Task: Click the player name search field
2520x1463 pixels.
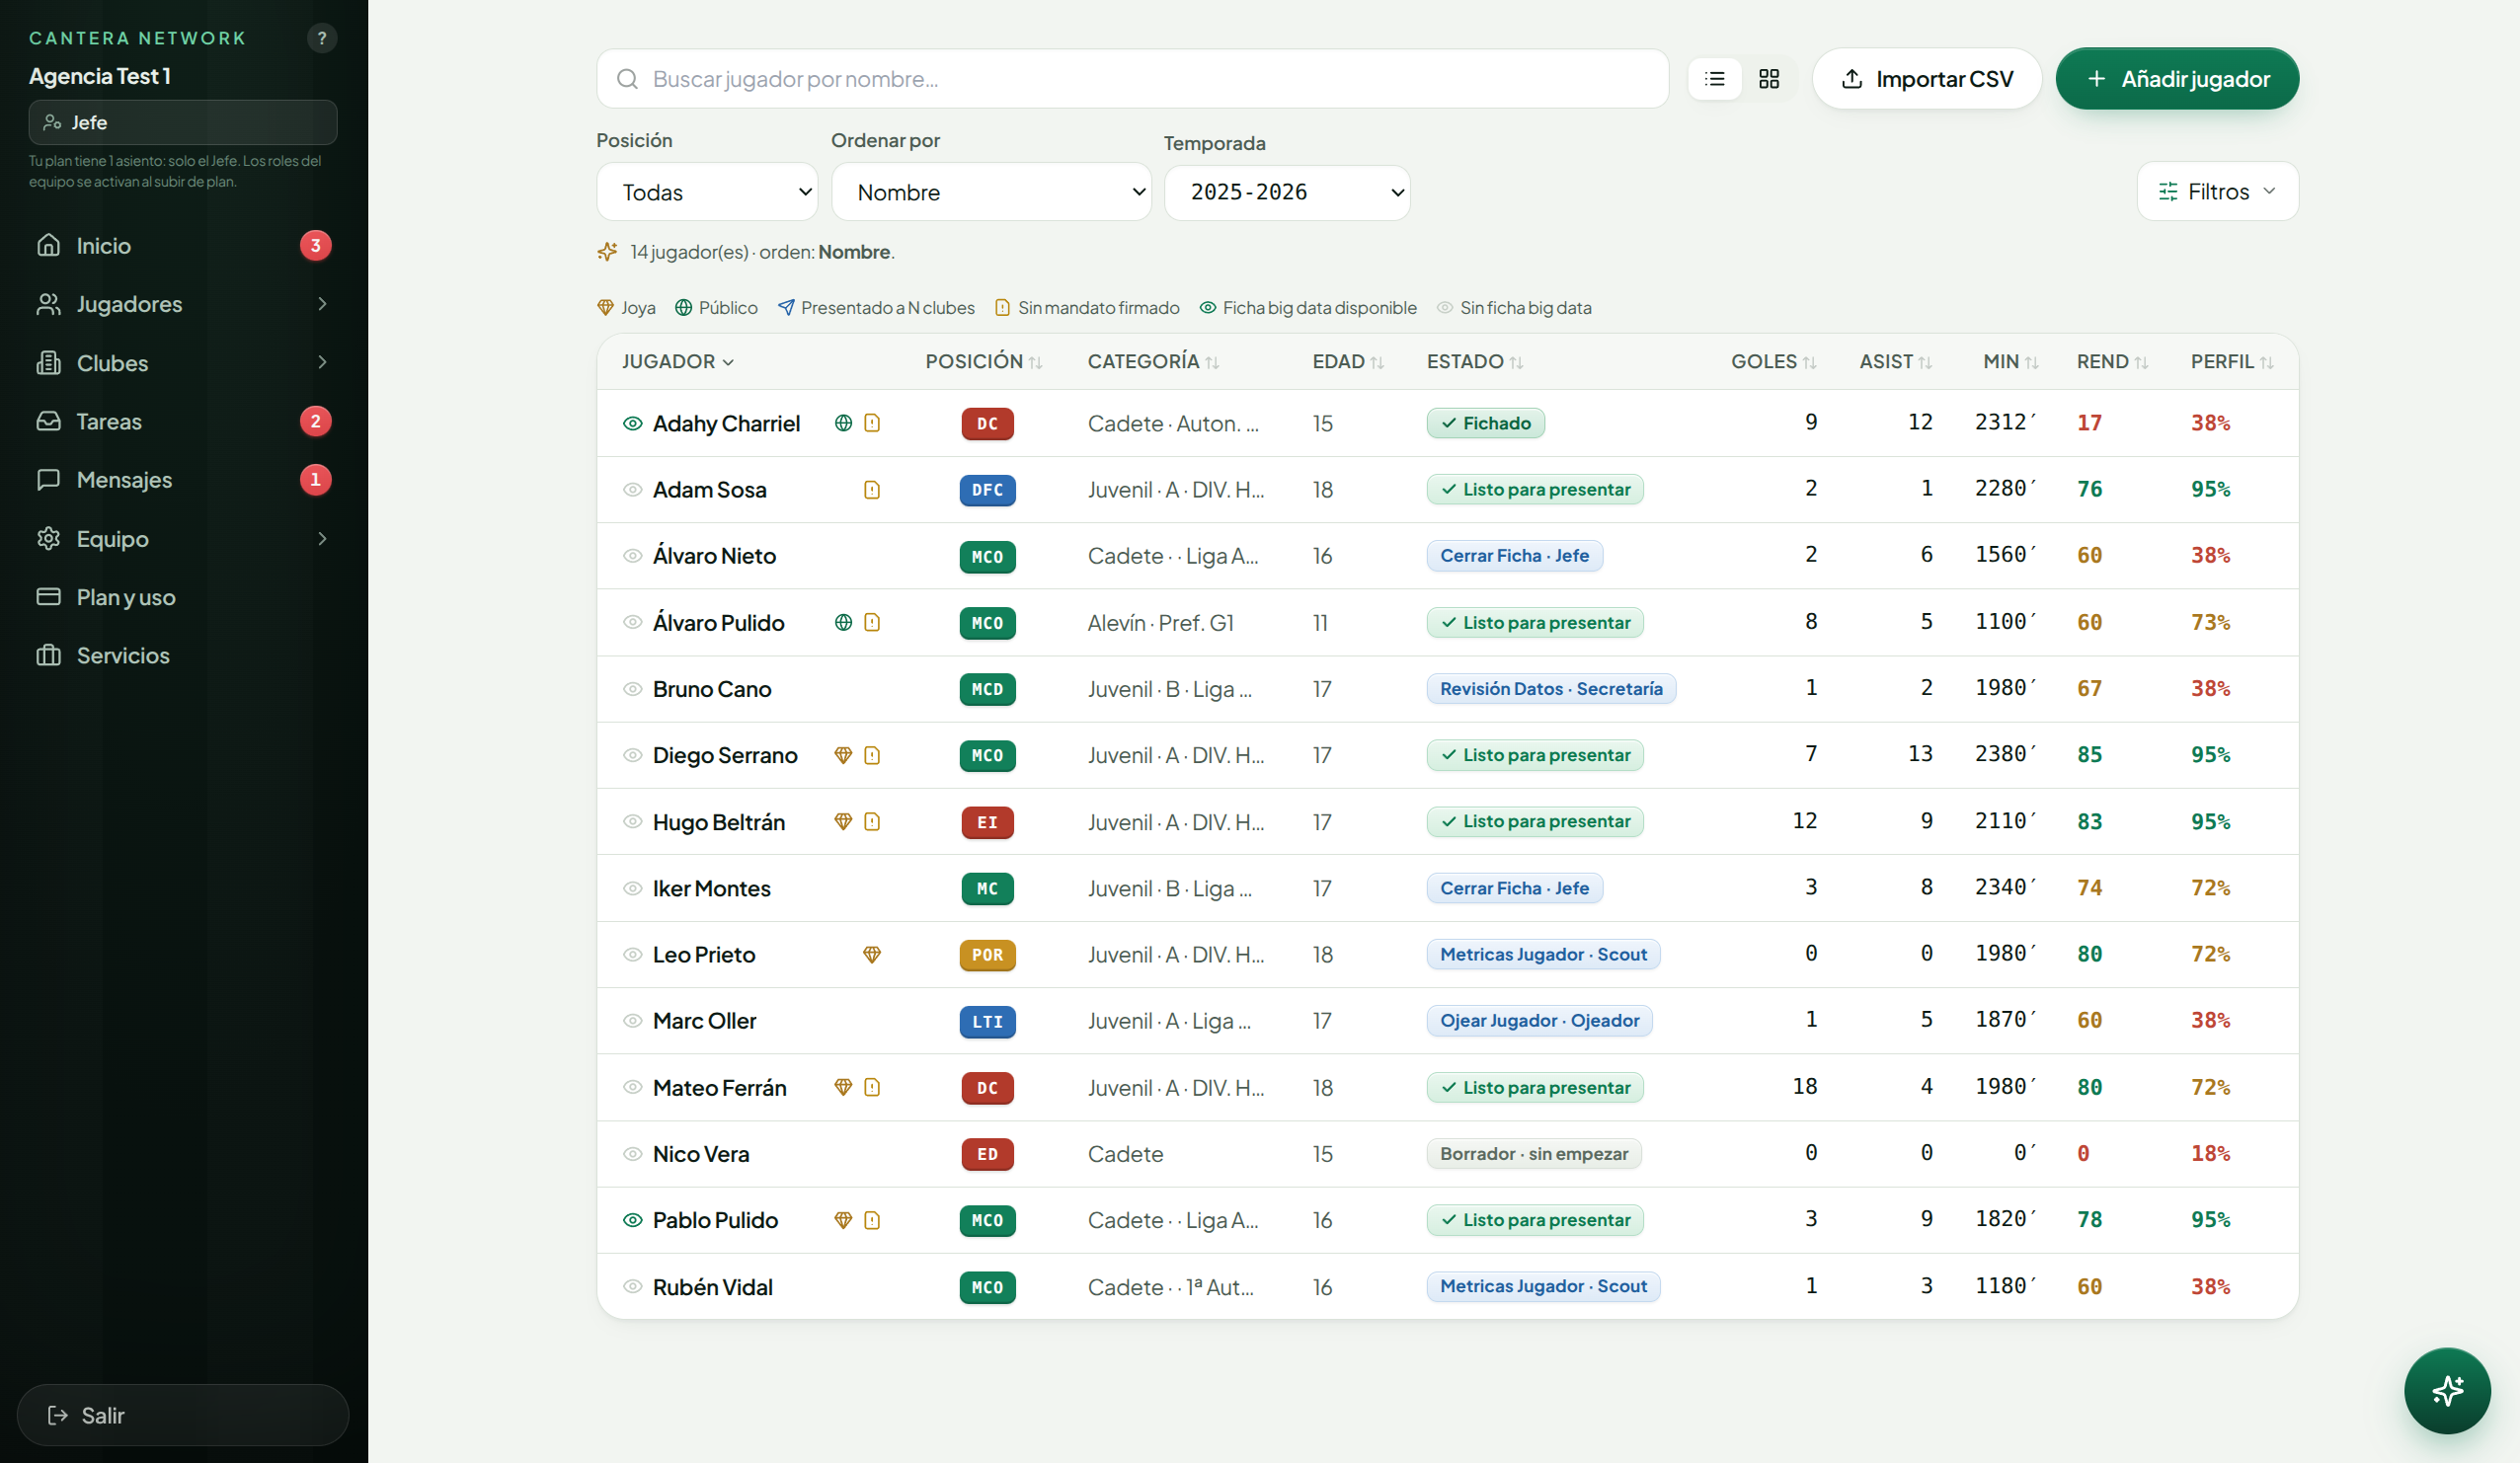Action: point(1132,79)
